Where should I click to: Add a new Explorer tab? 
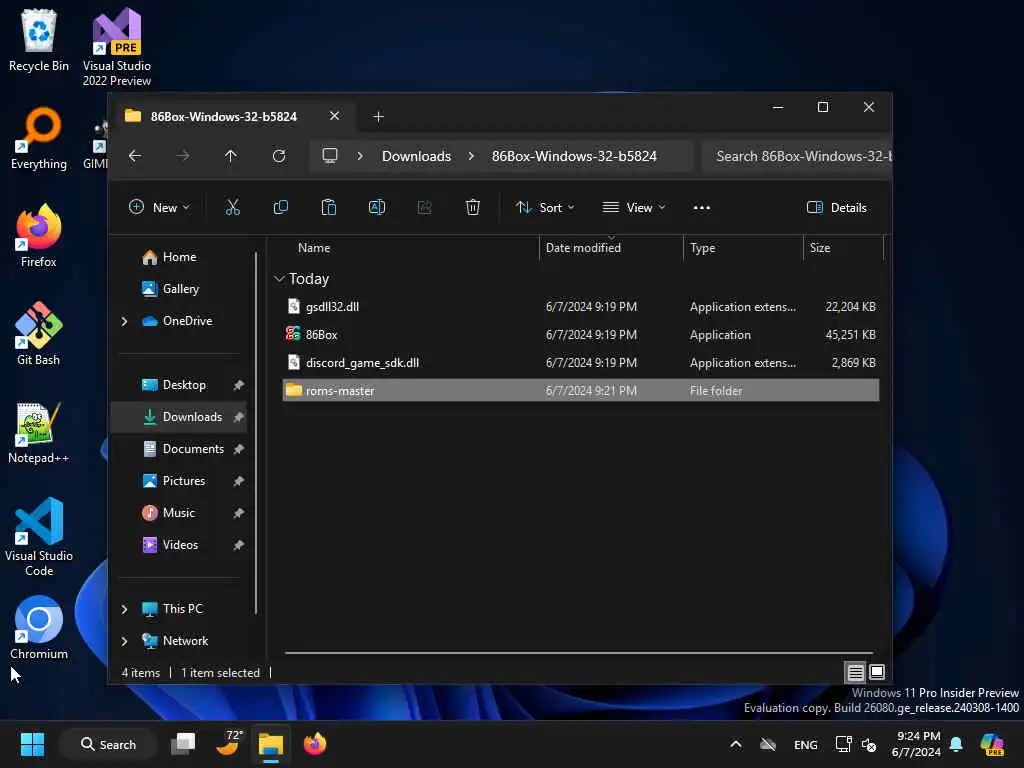pyautogui.click(x=378, y=116)
